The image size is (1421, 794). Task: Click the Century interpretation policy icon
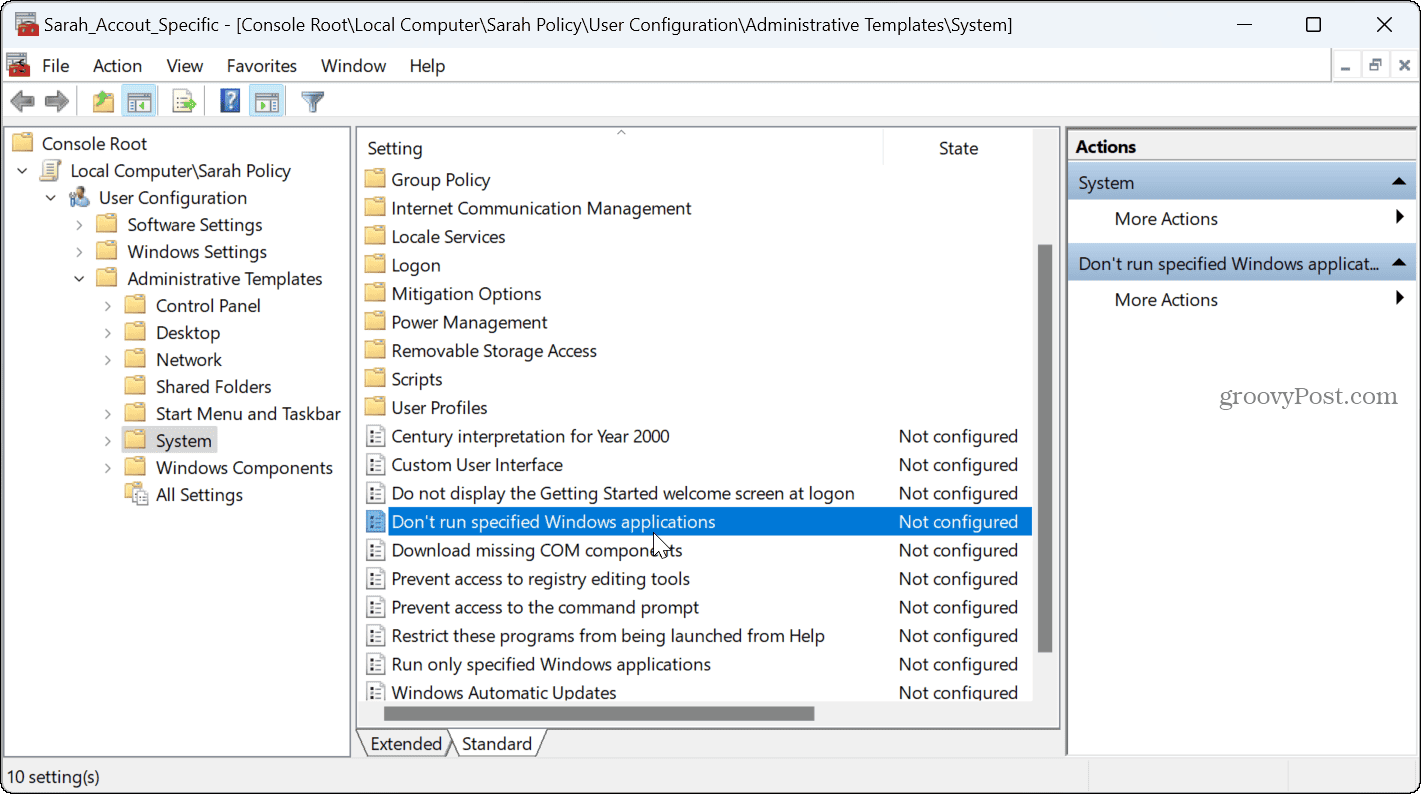375,436
